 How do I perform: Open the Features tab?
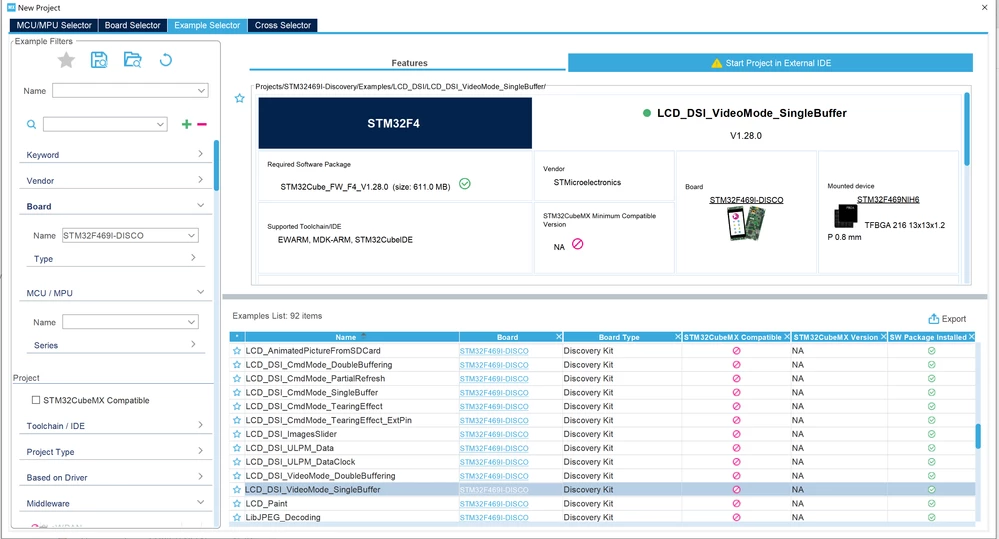coord(408,62)
